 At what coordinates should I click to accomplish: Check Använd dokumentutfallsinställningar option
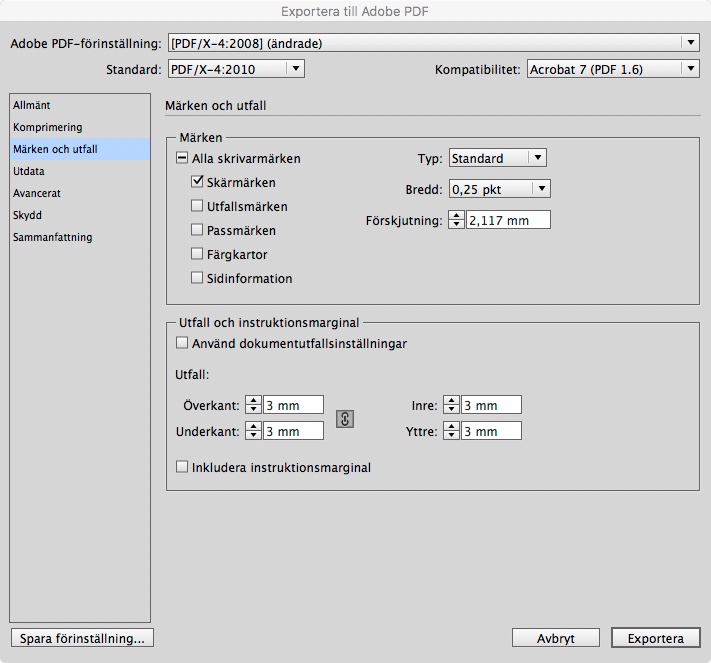182,343
